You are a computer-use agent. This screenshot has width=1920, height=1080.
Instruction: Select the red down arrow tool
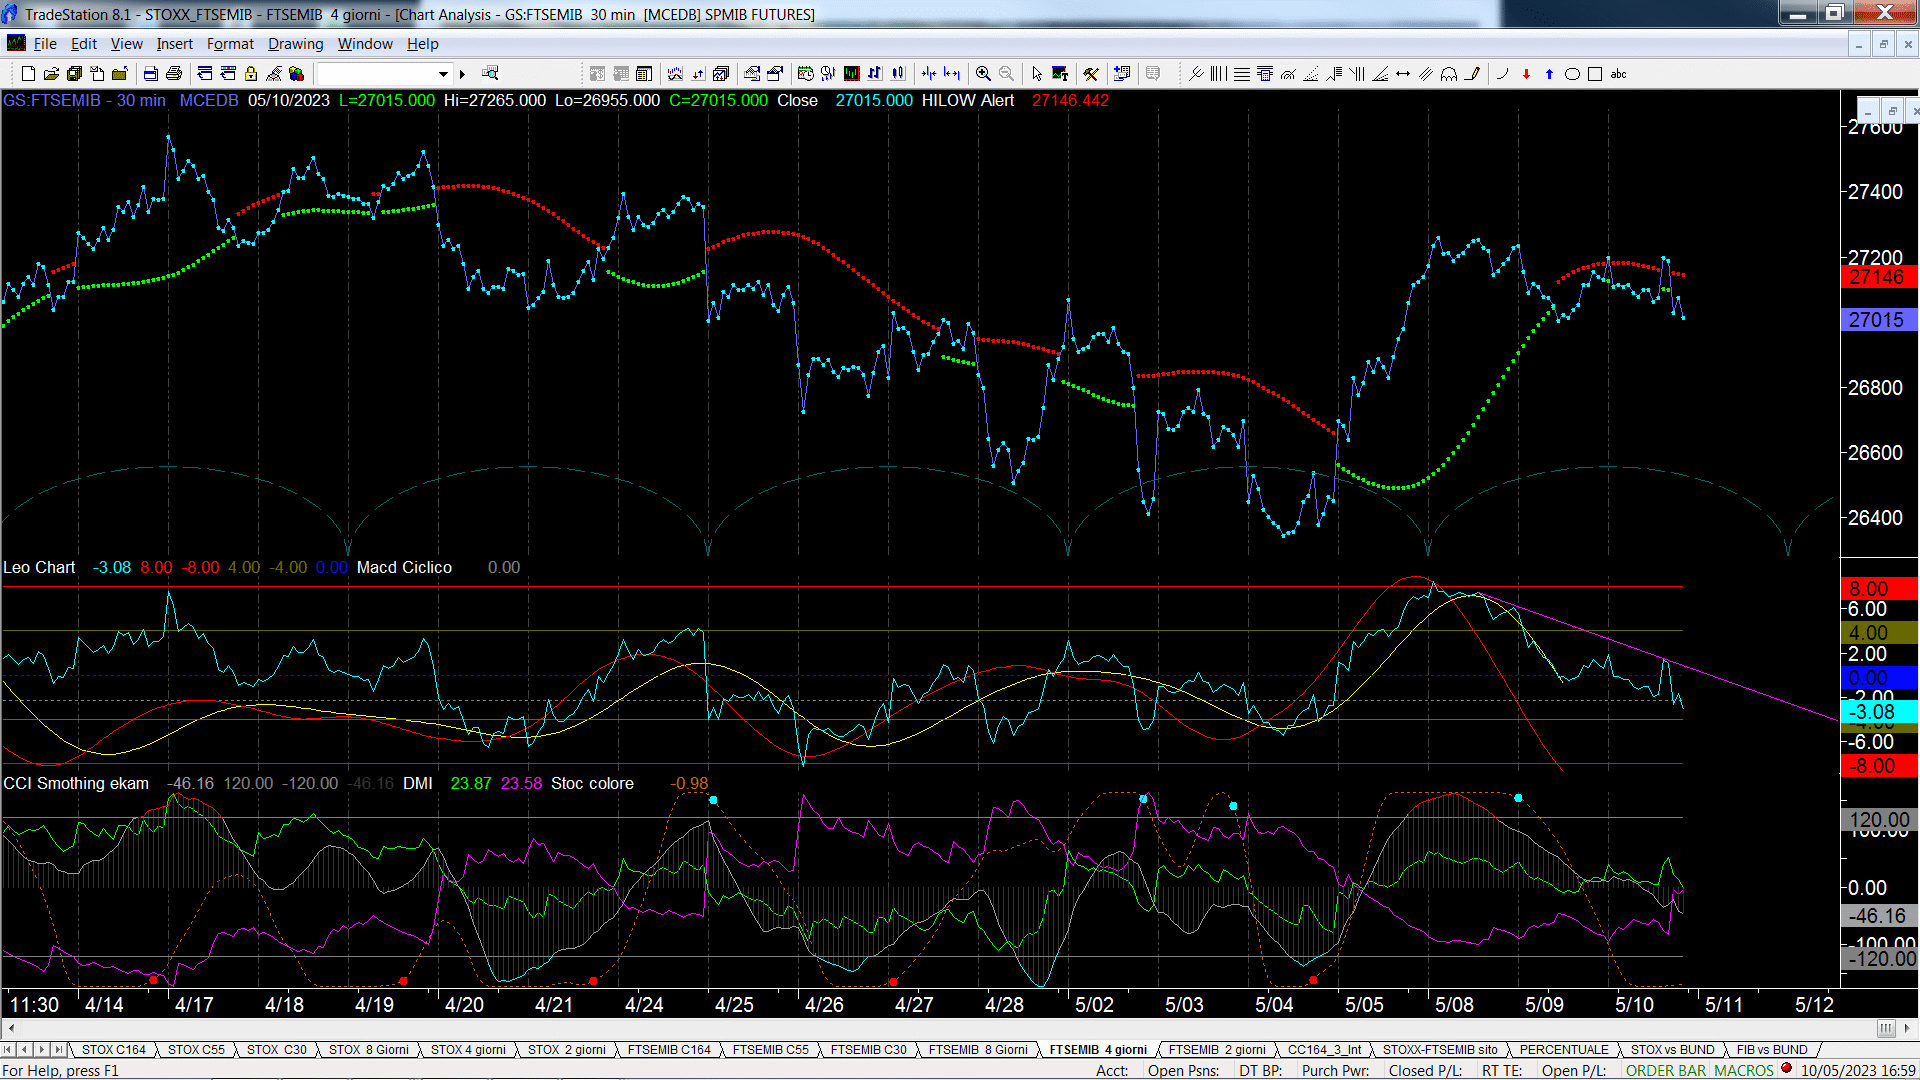(x=1526, y=74)
